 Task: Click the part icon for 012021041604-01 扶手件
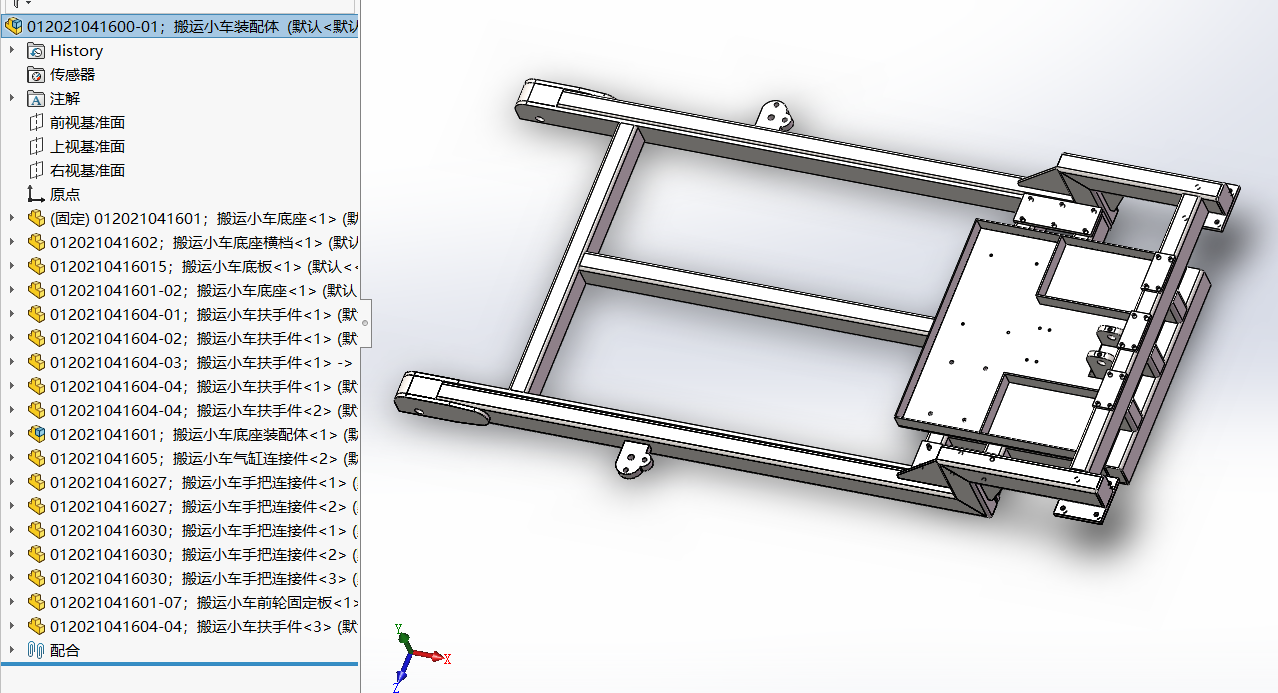coord(36,315)
